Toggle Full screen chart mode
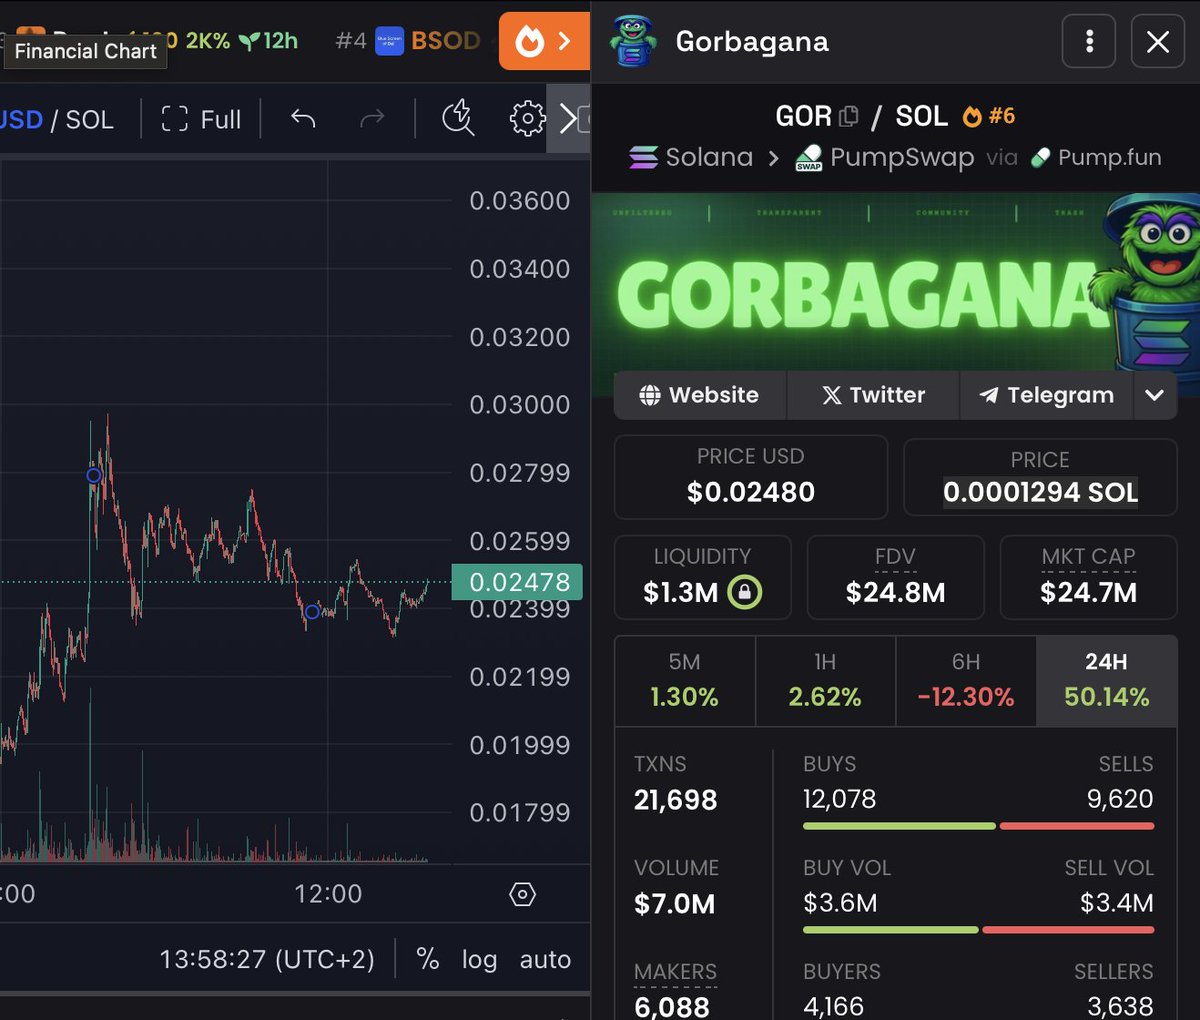Viewport: 1200px width, 1020px height. pos(201,119)
